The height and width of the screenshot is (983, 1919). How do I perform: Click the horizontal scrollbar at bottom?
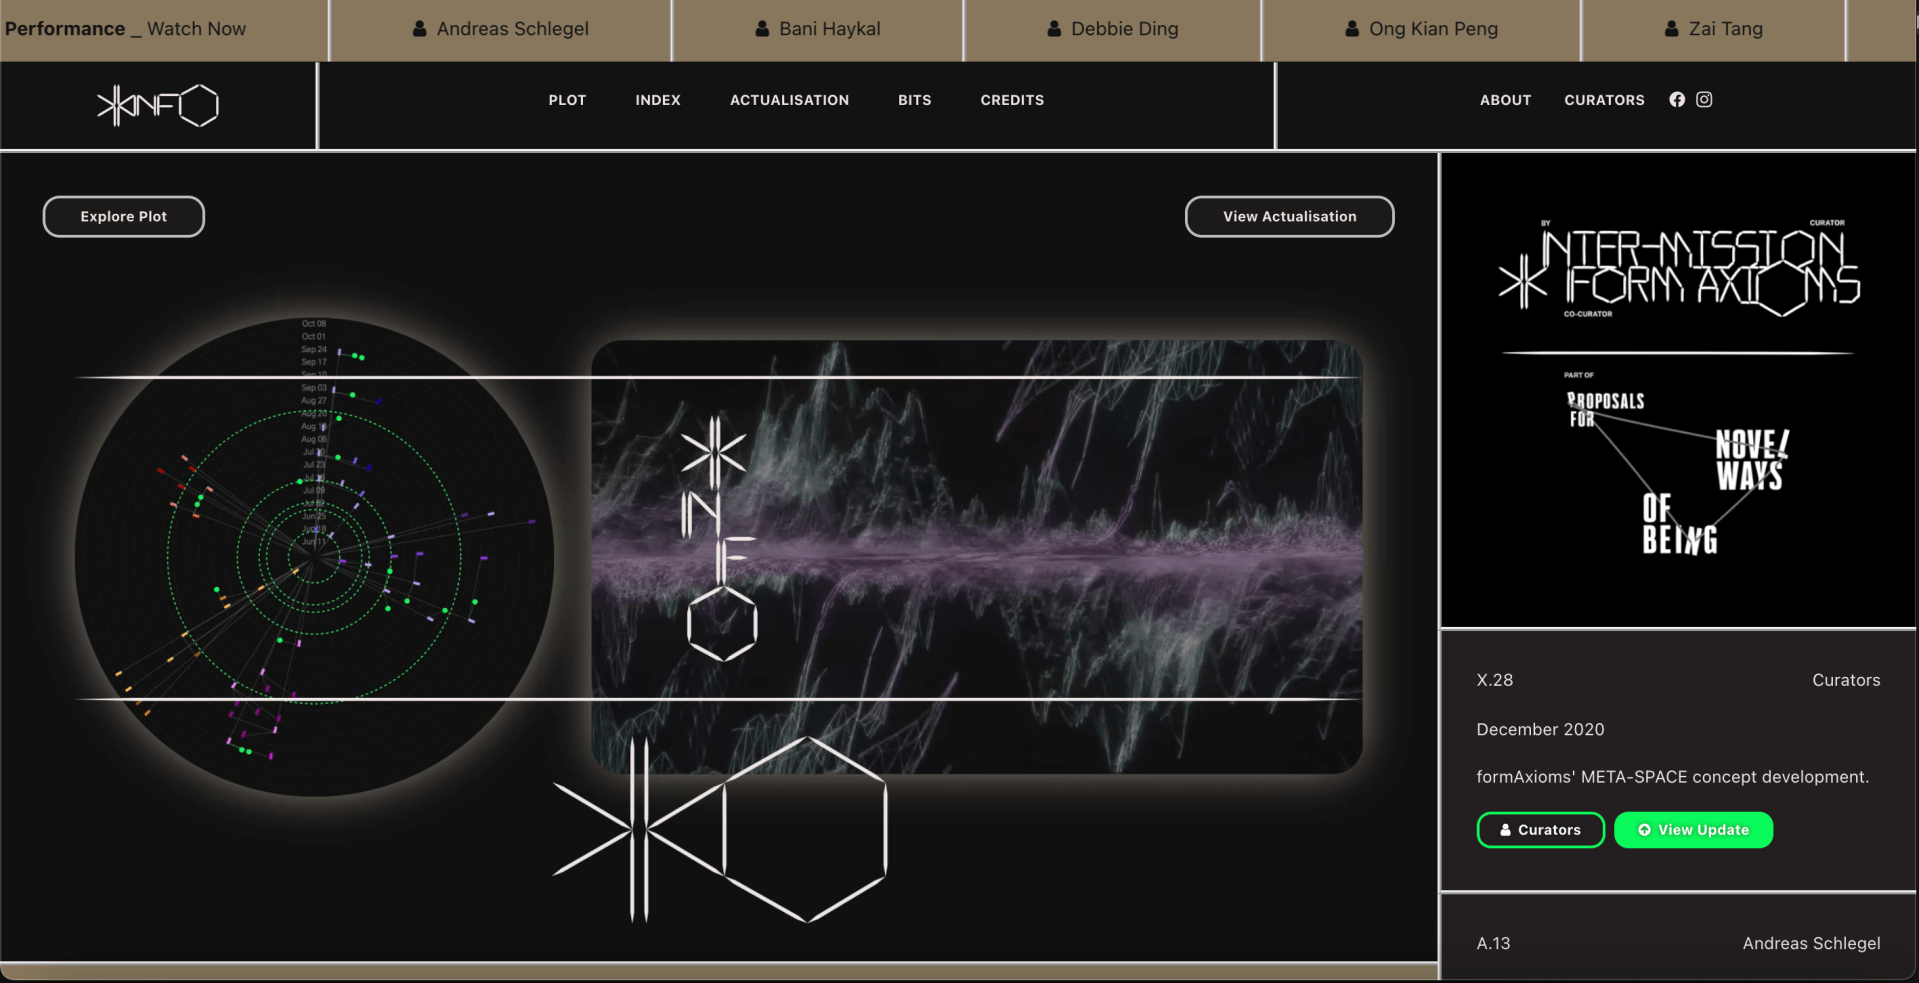point(718,971)
